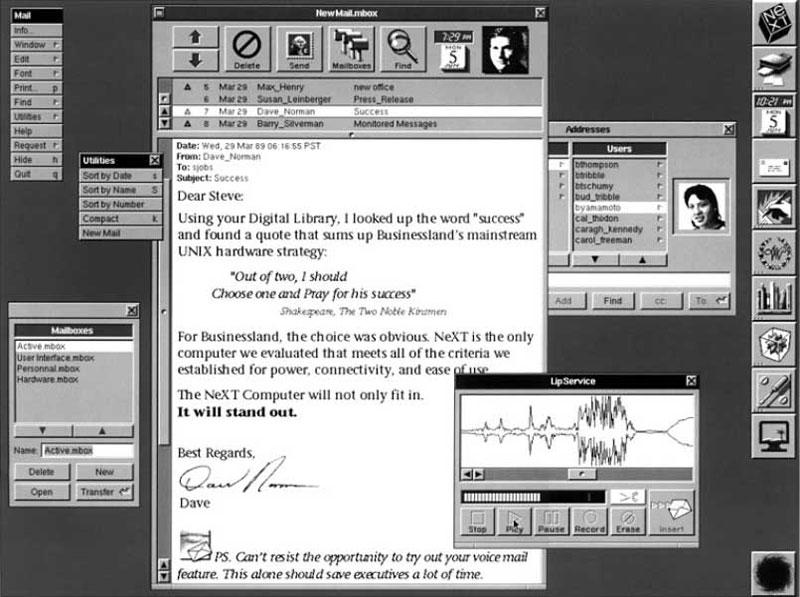Open Send message toolbar icon

tap(299, 49)
